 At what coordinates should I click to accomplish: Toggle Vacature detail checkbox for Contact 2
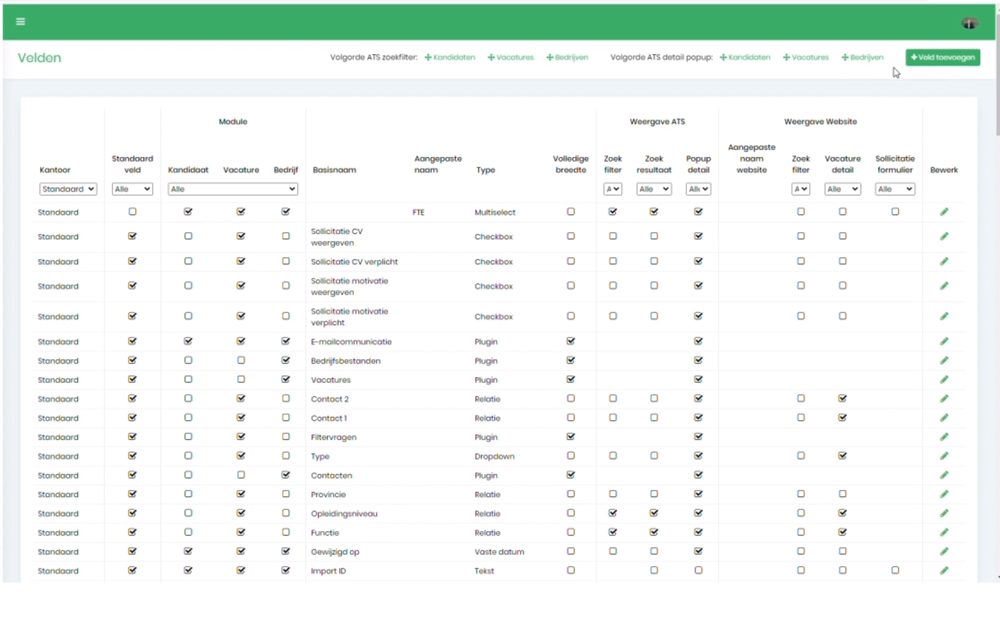click(x=842, y=399)
